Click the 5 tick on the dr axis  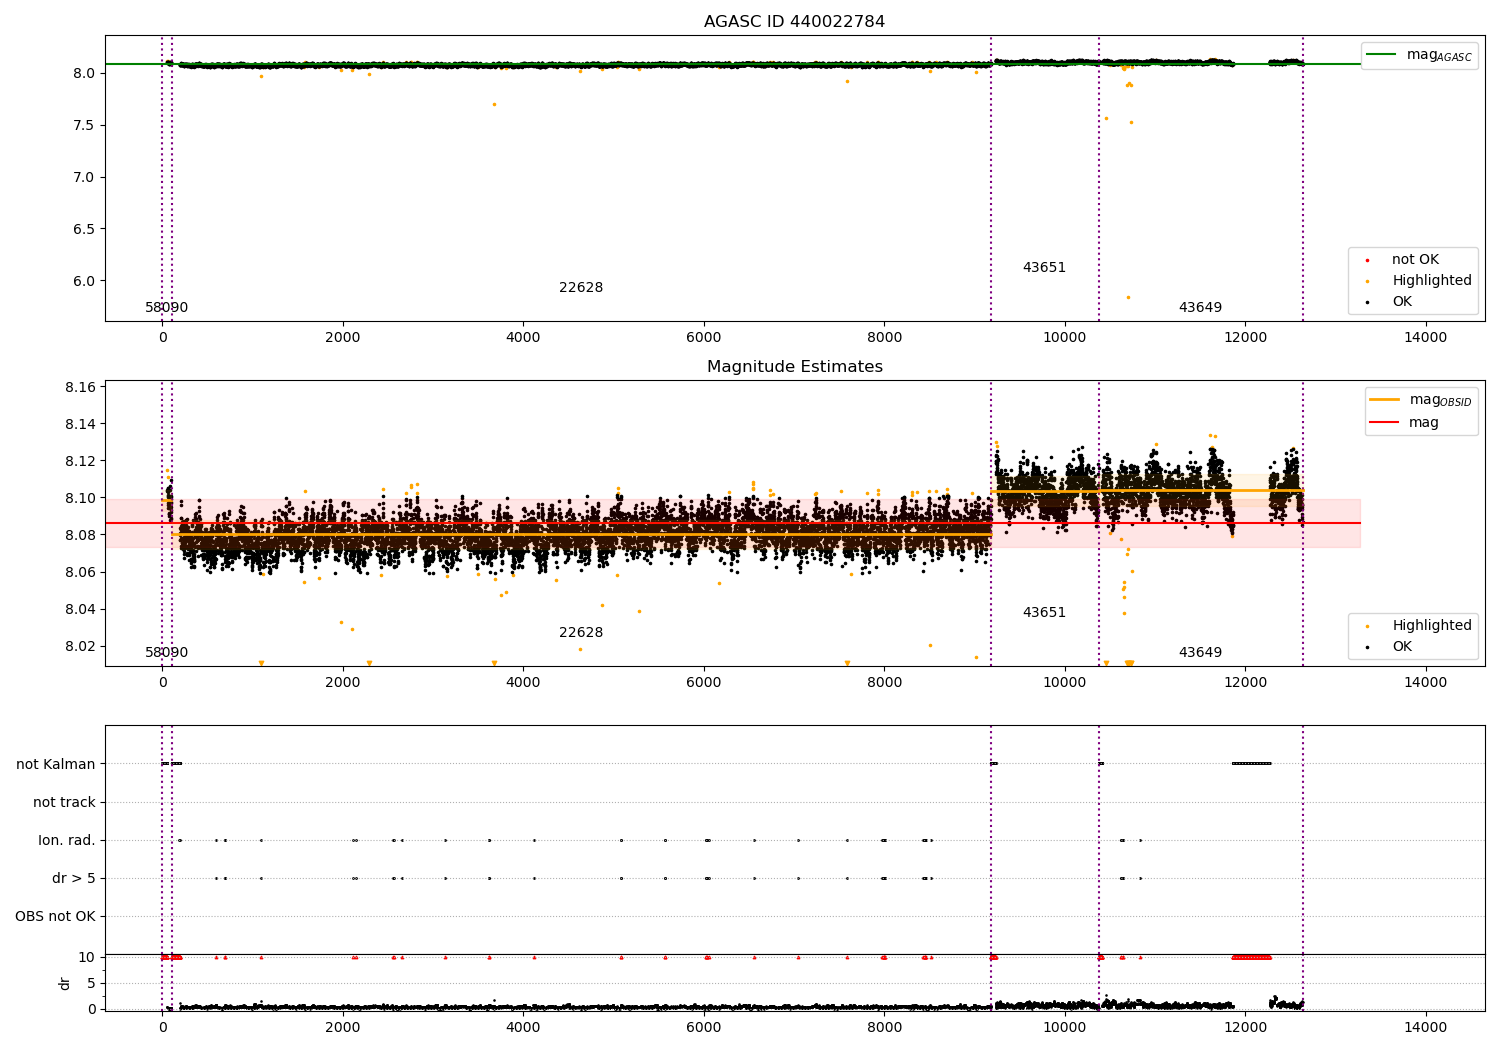[x=92, y=984]
